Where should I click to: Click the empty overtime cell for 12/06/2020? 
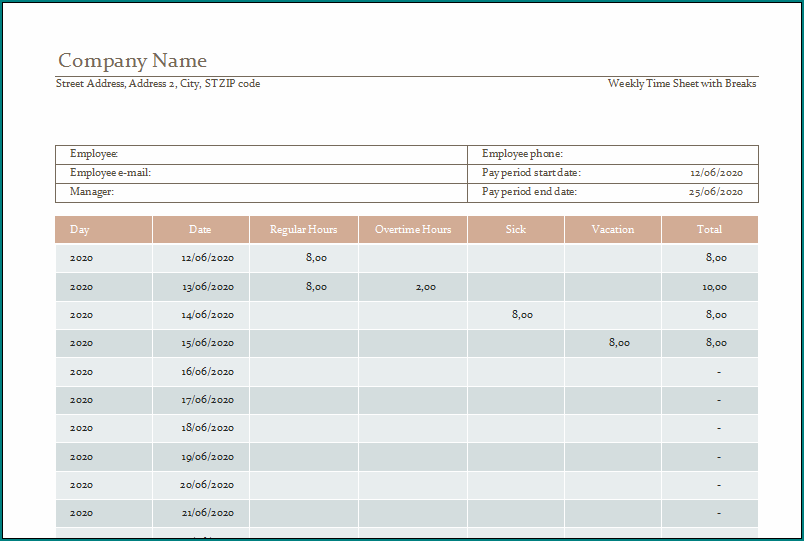413,258
